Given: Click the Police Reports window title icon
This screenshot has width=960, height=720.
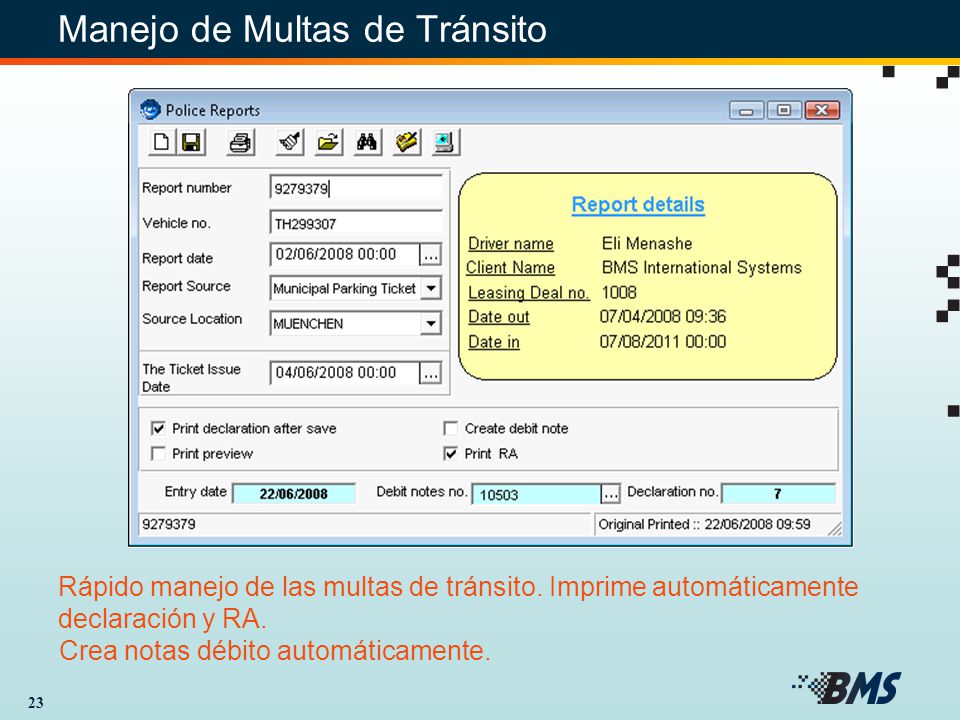Looking at the screenshot, I should coord(150,110).
